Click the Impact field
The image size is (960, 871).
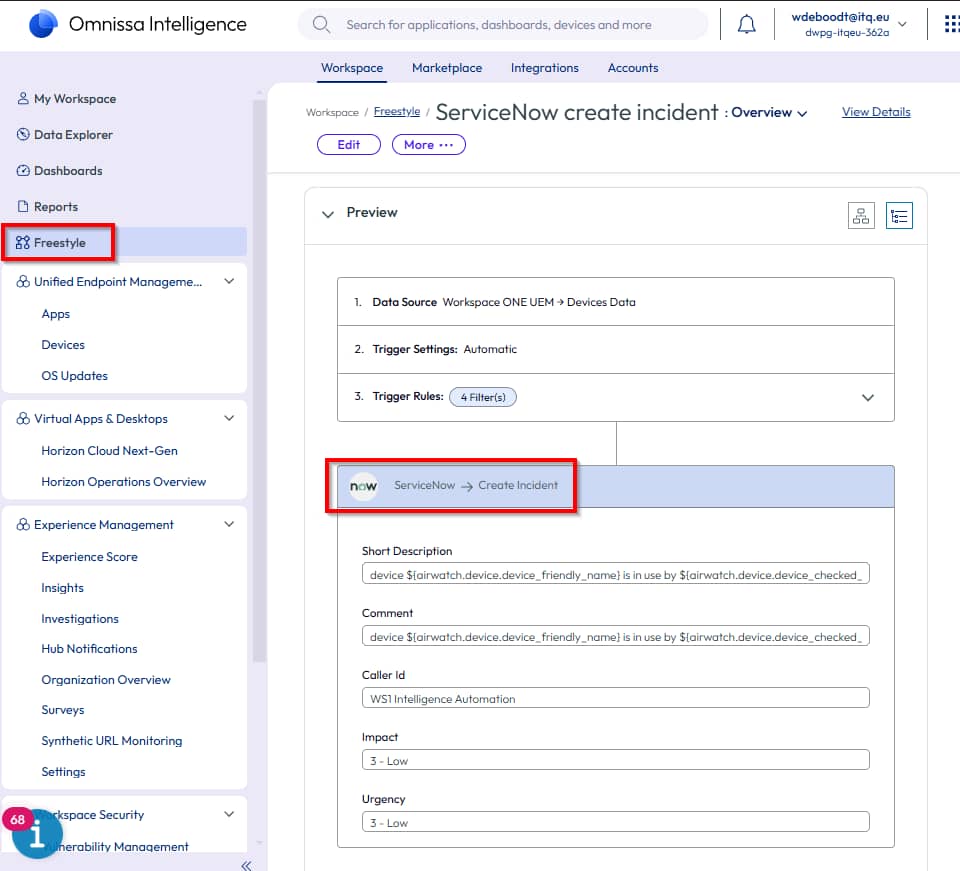coord(615,760)
